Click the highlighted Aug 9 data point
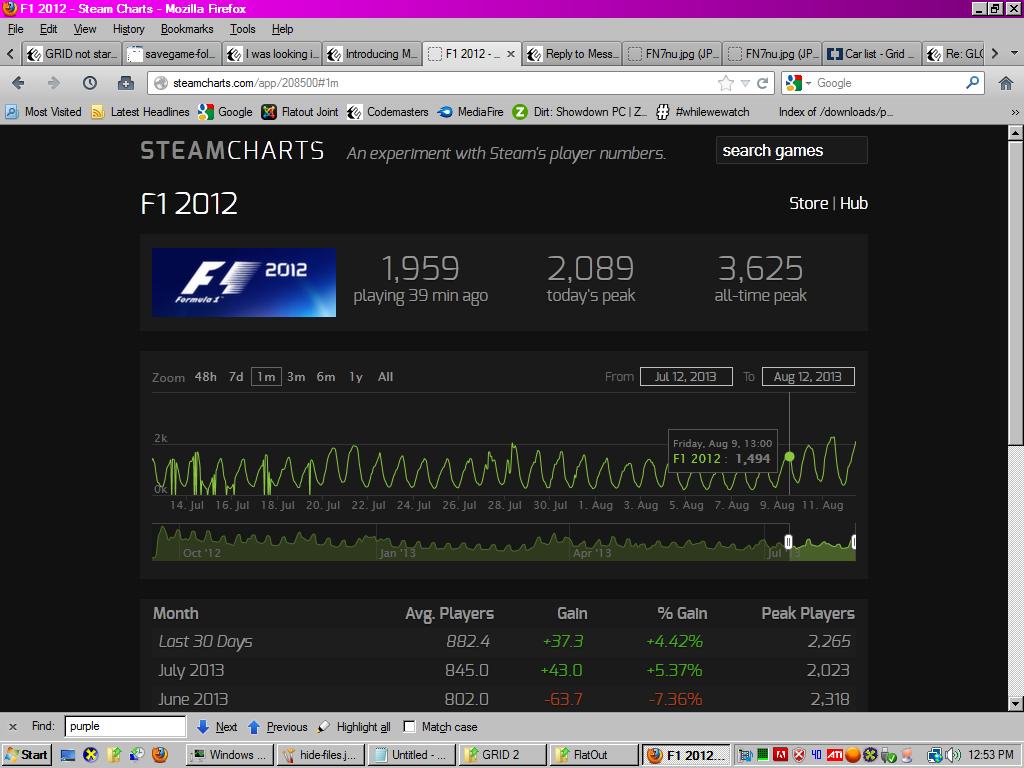Viewport: 1024px width, 768px height. point(789,456)
